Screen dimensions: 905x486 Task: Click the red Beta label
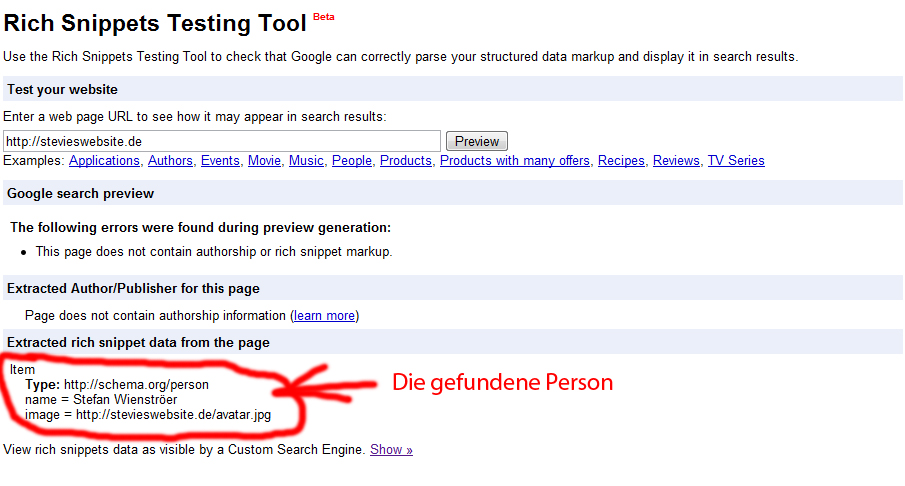tap(324, 17)
